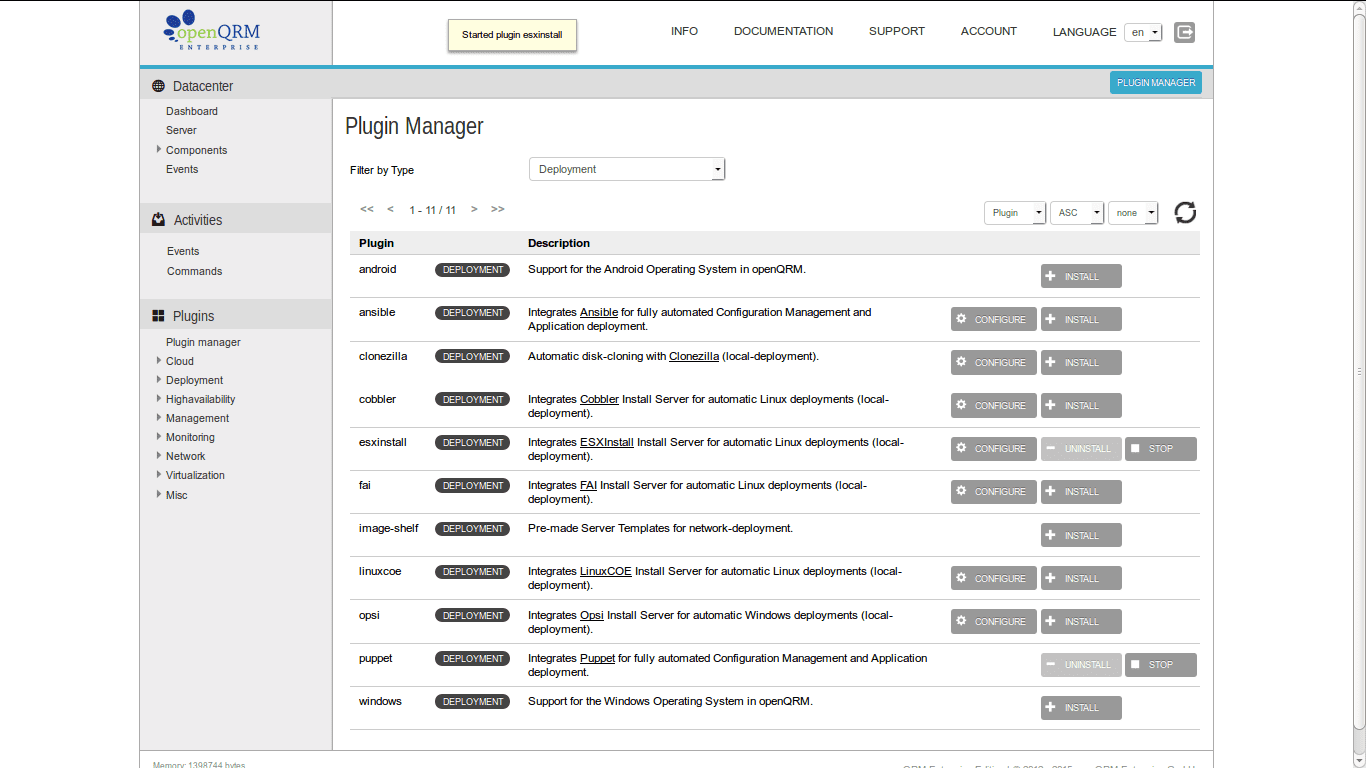
Task: Click the openQRM Enterprise logo
Action: (212, 31)
